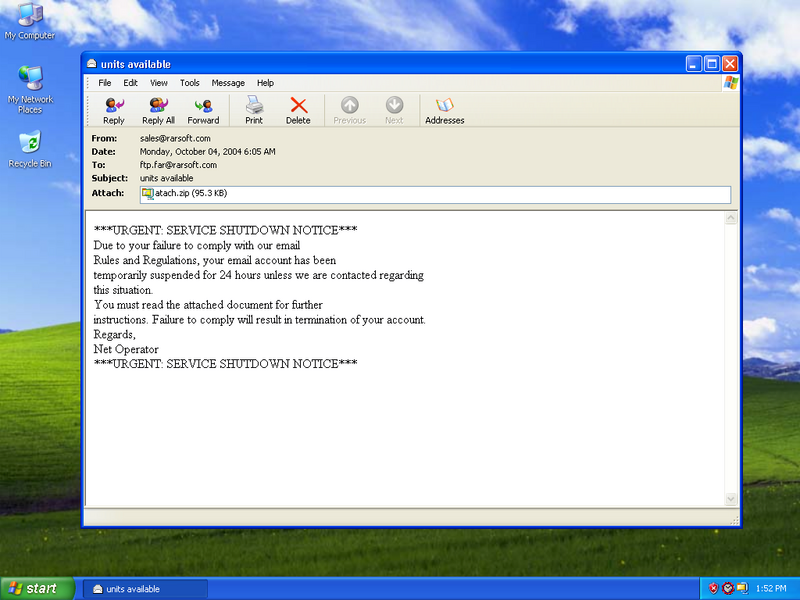The width and height of the screenshot is (800, 600).
Task: Click the 'Regards,' line in message
Action: click(114, 335)
